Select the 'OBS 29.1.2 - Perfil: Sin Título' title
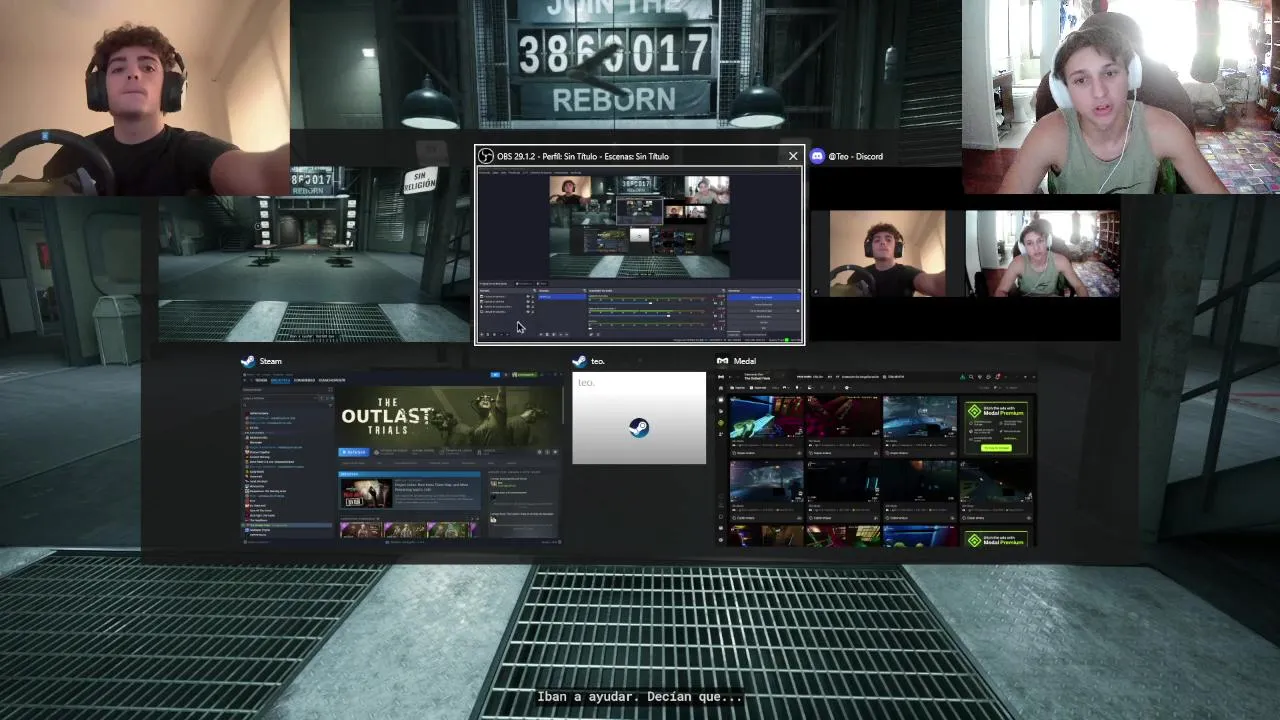Viewport: 1280px width, 720px height. click(583, 156)
